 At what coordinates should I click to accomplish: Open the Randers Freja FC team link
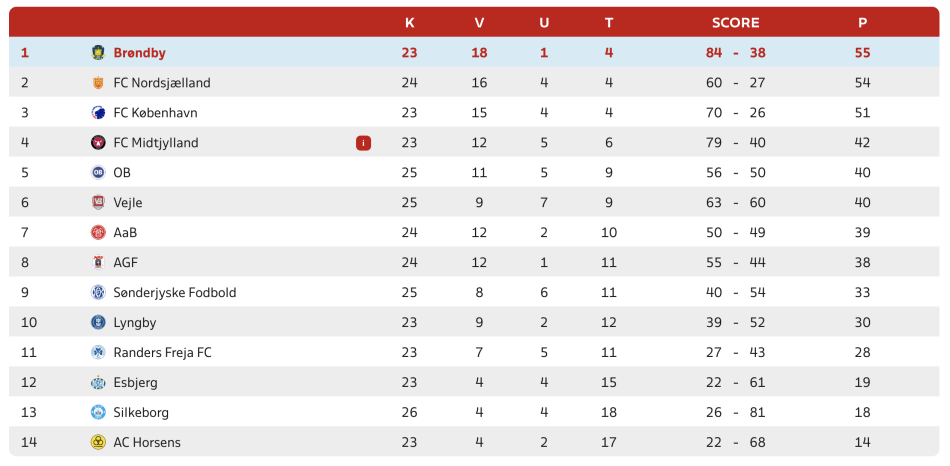point(162,353)
